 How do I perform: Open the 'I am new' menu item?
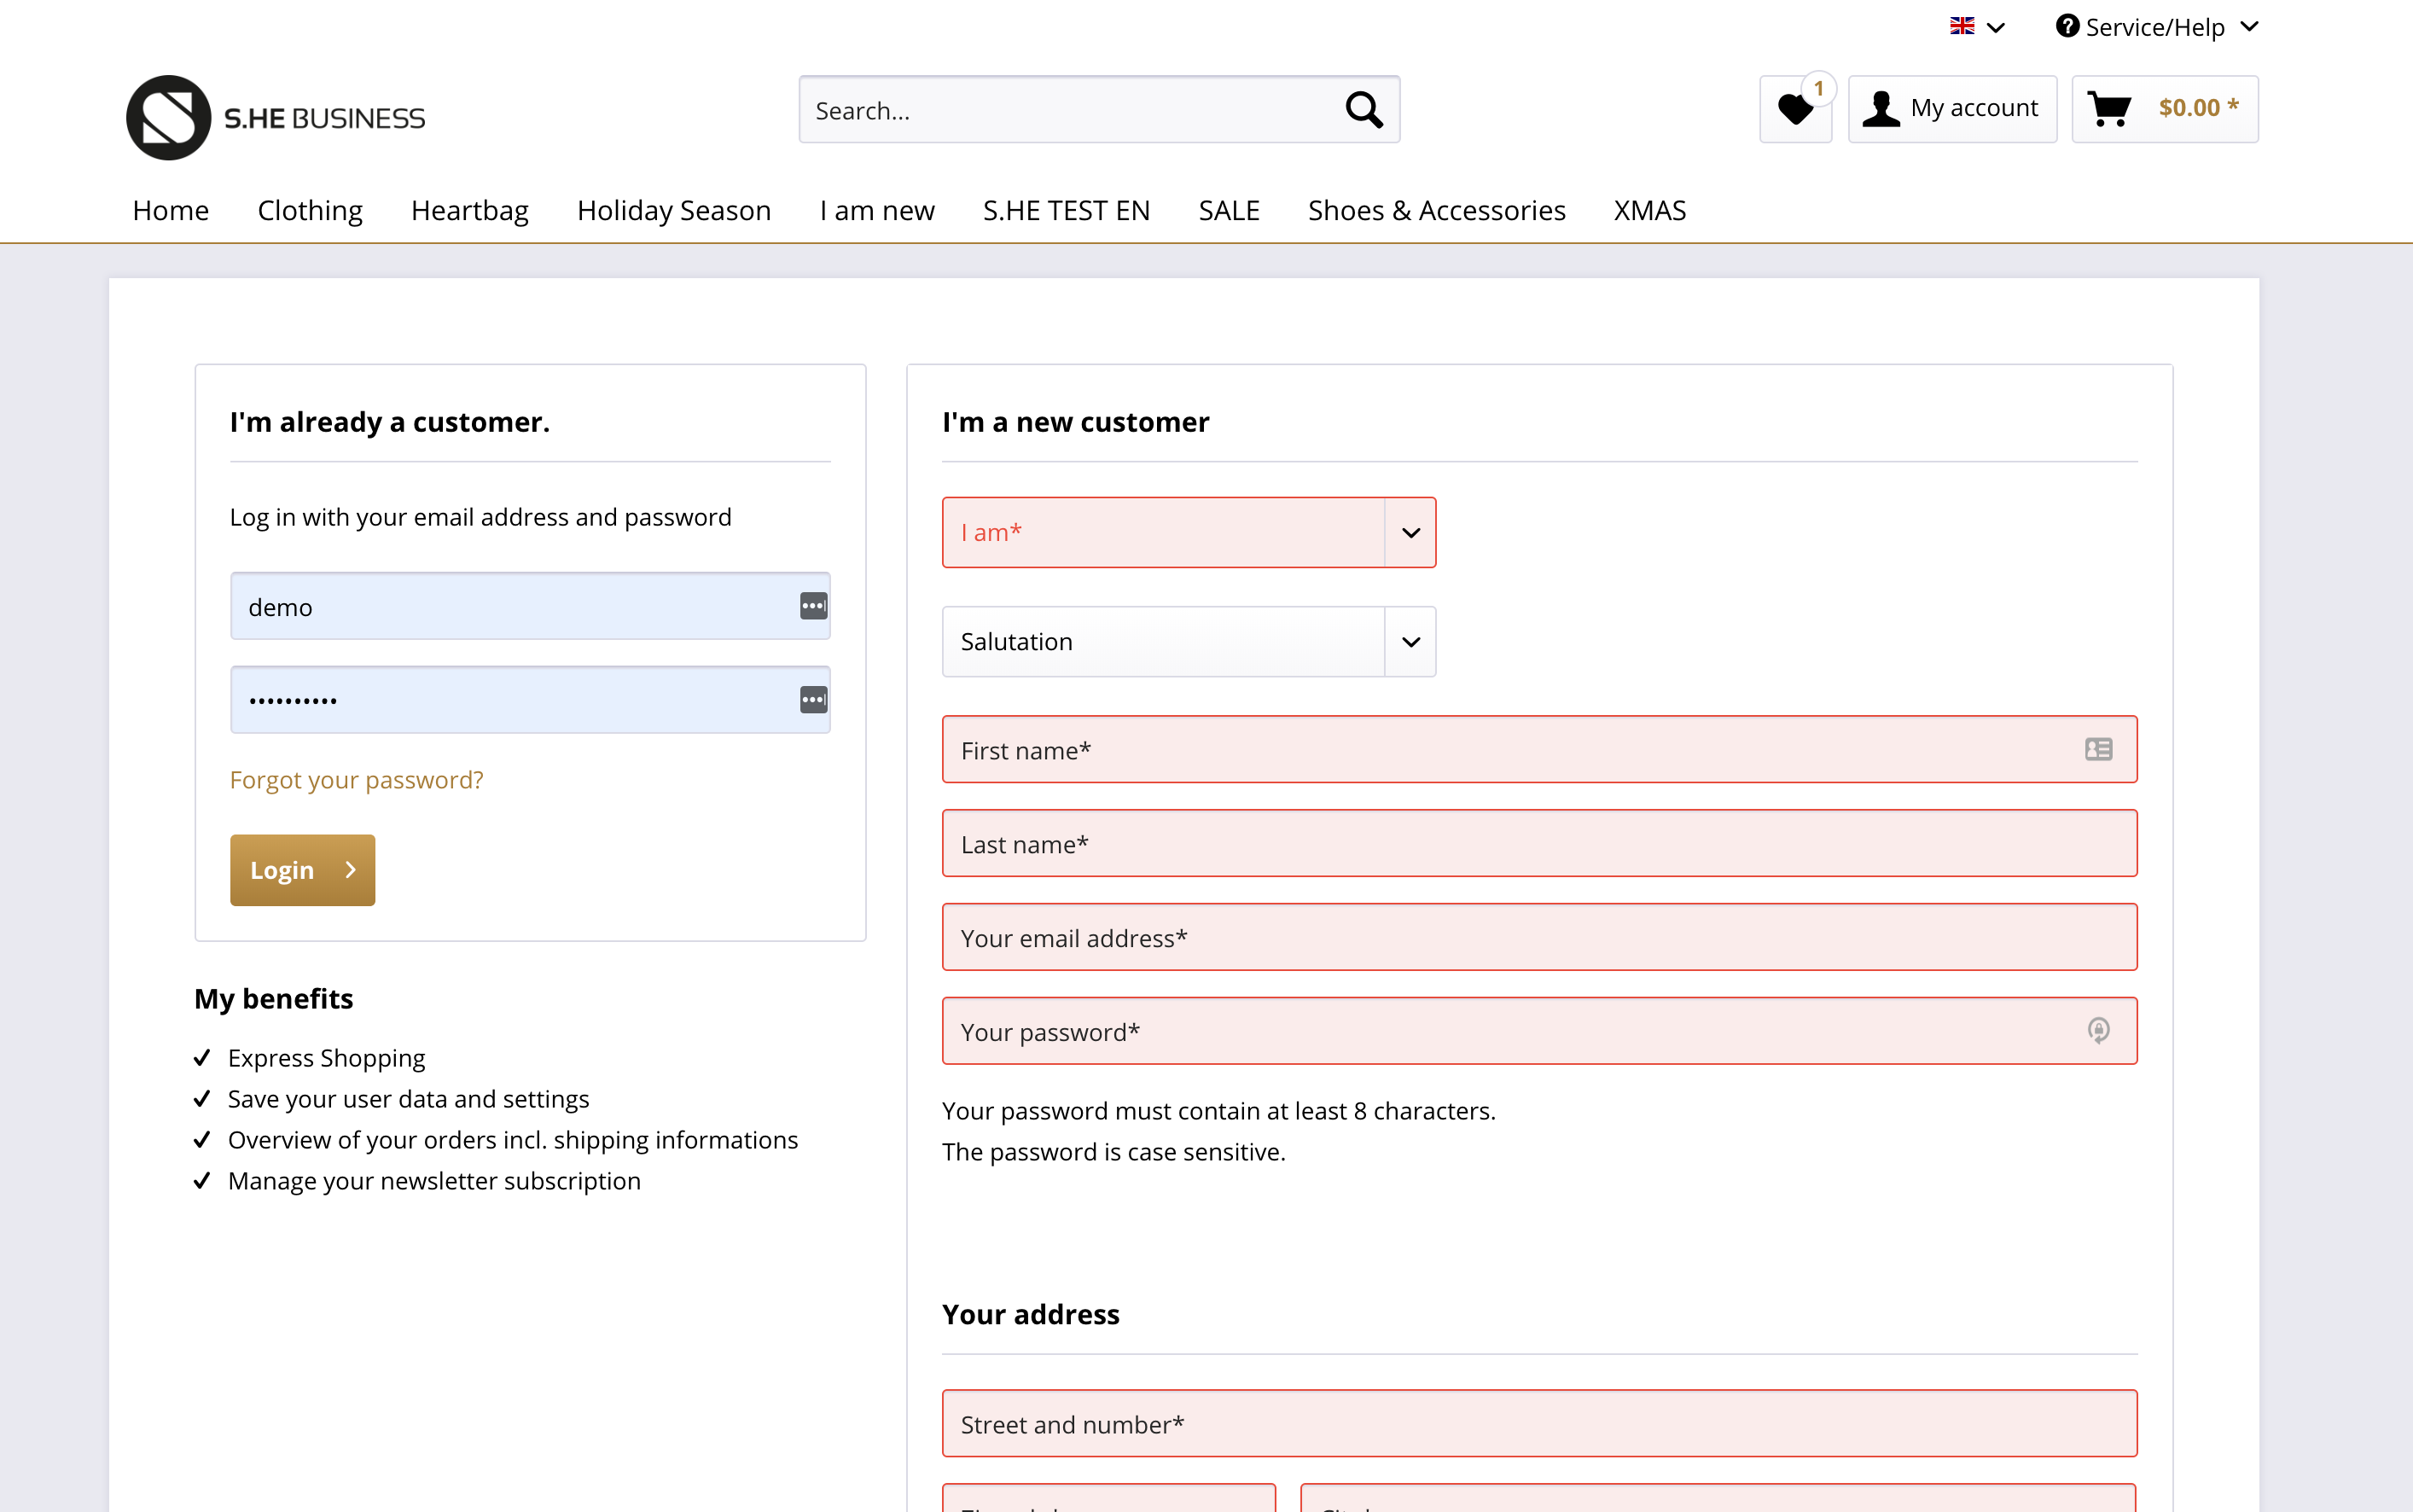[877, 210]
